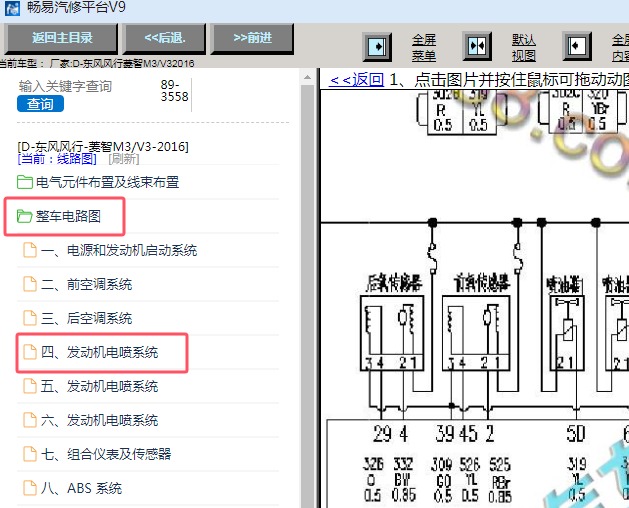This screenshot has width=629, height=508.
Task: Click the 全屏菜单 panel arrow icon
Action: pyautogui.click(x=377, y=47)
